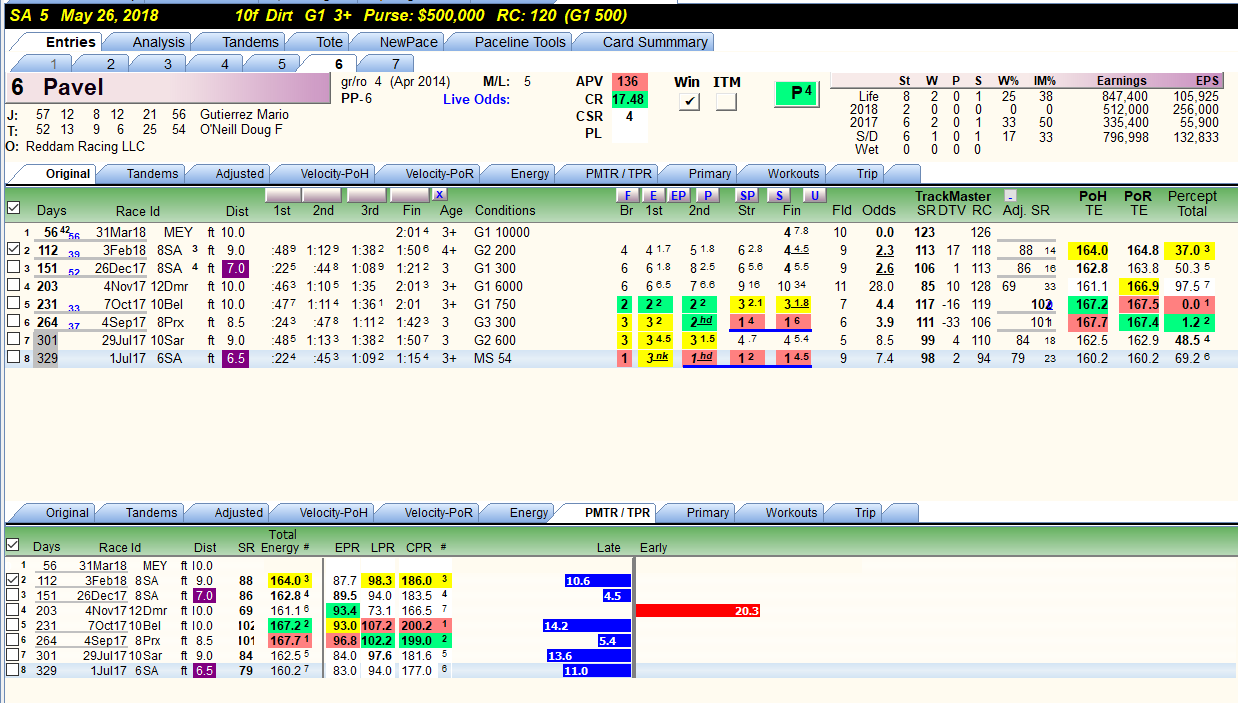Open the upper panel Velocity-PoH tab
Screen dimensions: 1238x703
(x=333, y=173)
